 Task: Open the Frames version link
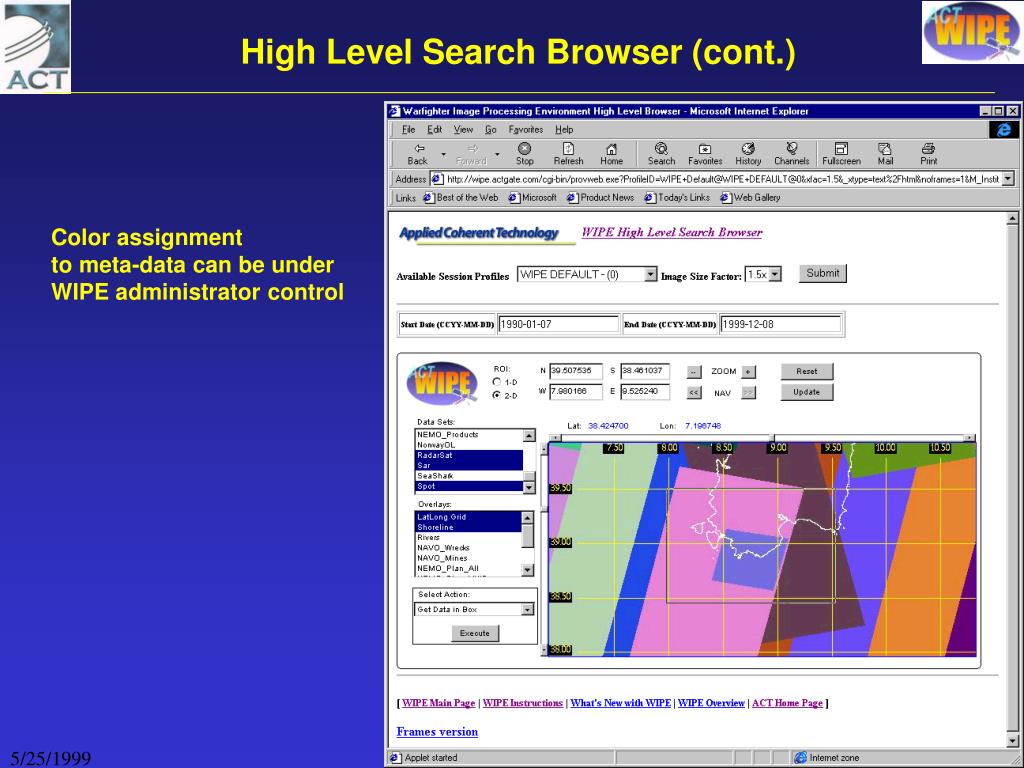(437, 732)
